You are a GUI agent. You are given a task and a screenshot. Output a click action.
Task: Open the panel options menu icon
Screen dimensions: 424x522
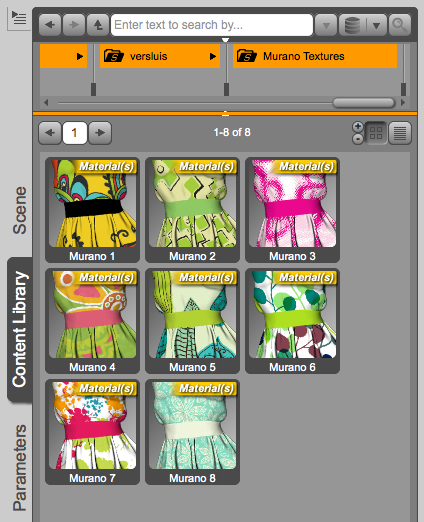point(19,18)
